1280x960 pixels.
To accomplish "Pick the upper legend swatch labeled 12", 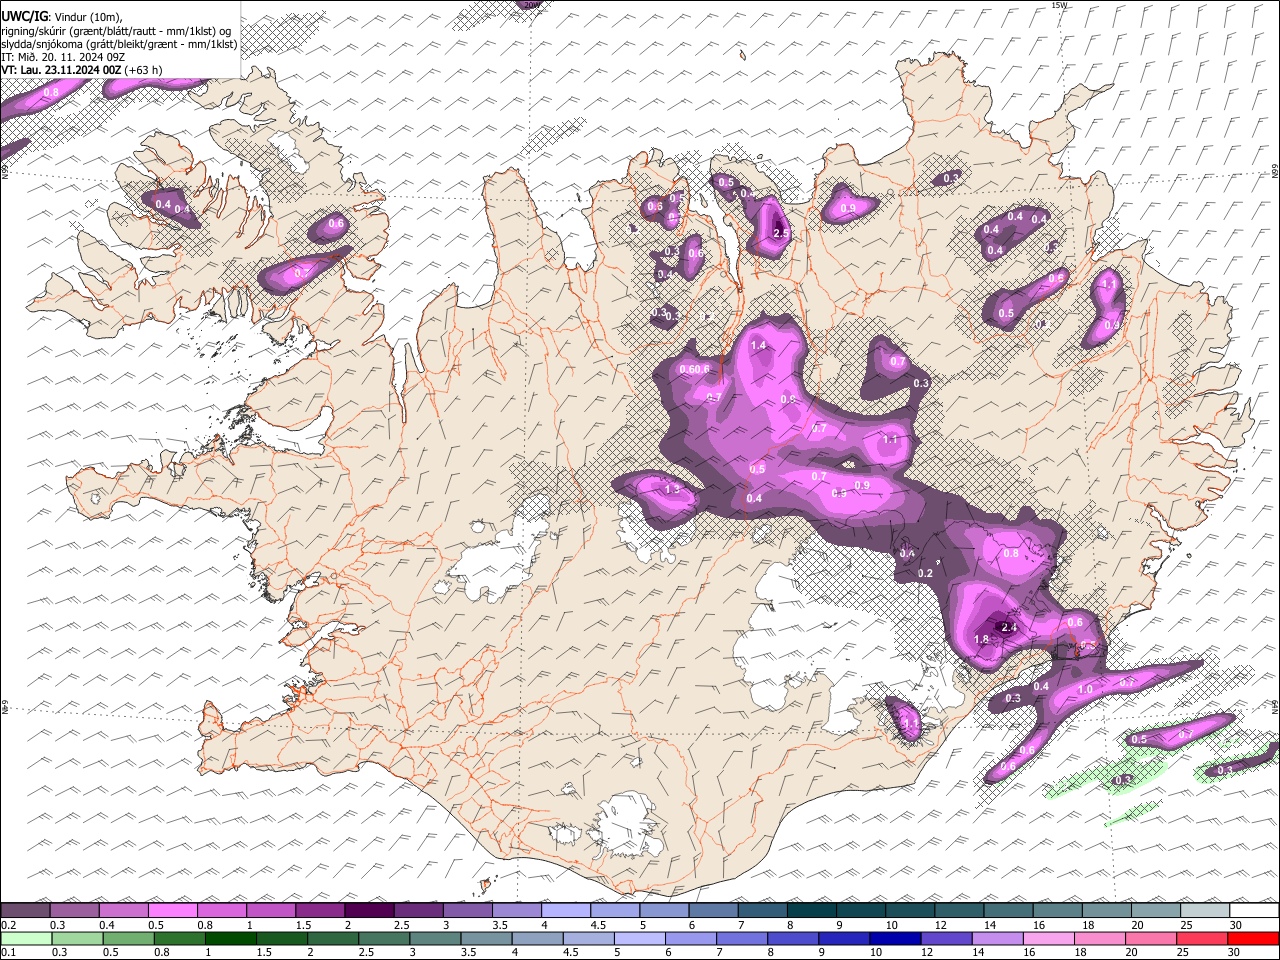I will (959, 910).
